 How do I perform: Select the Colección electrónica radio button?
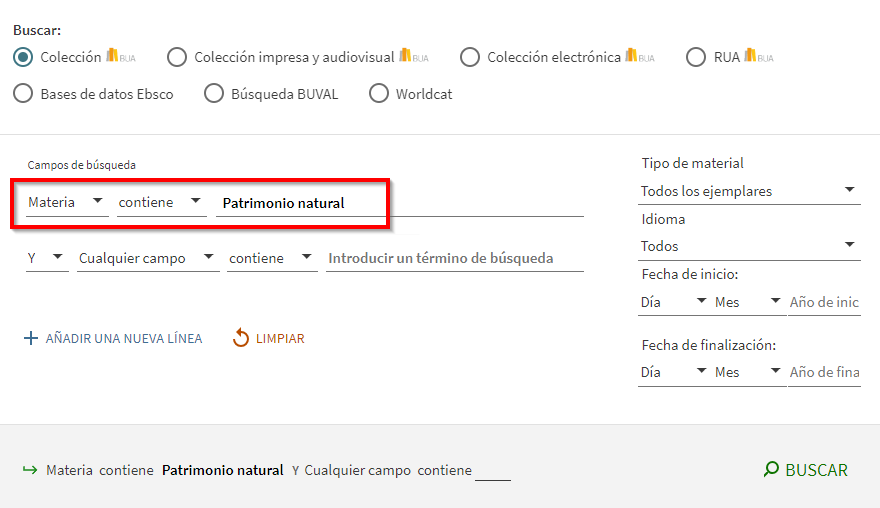(x=470, y=57)
